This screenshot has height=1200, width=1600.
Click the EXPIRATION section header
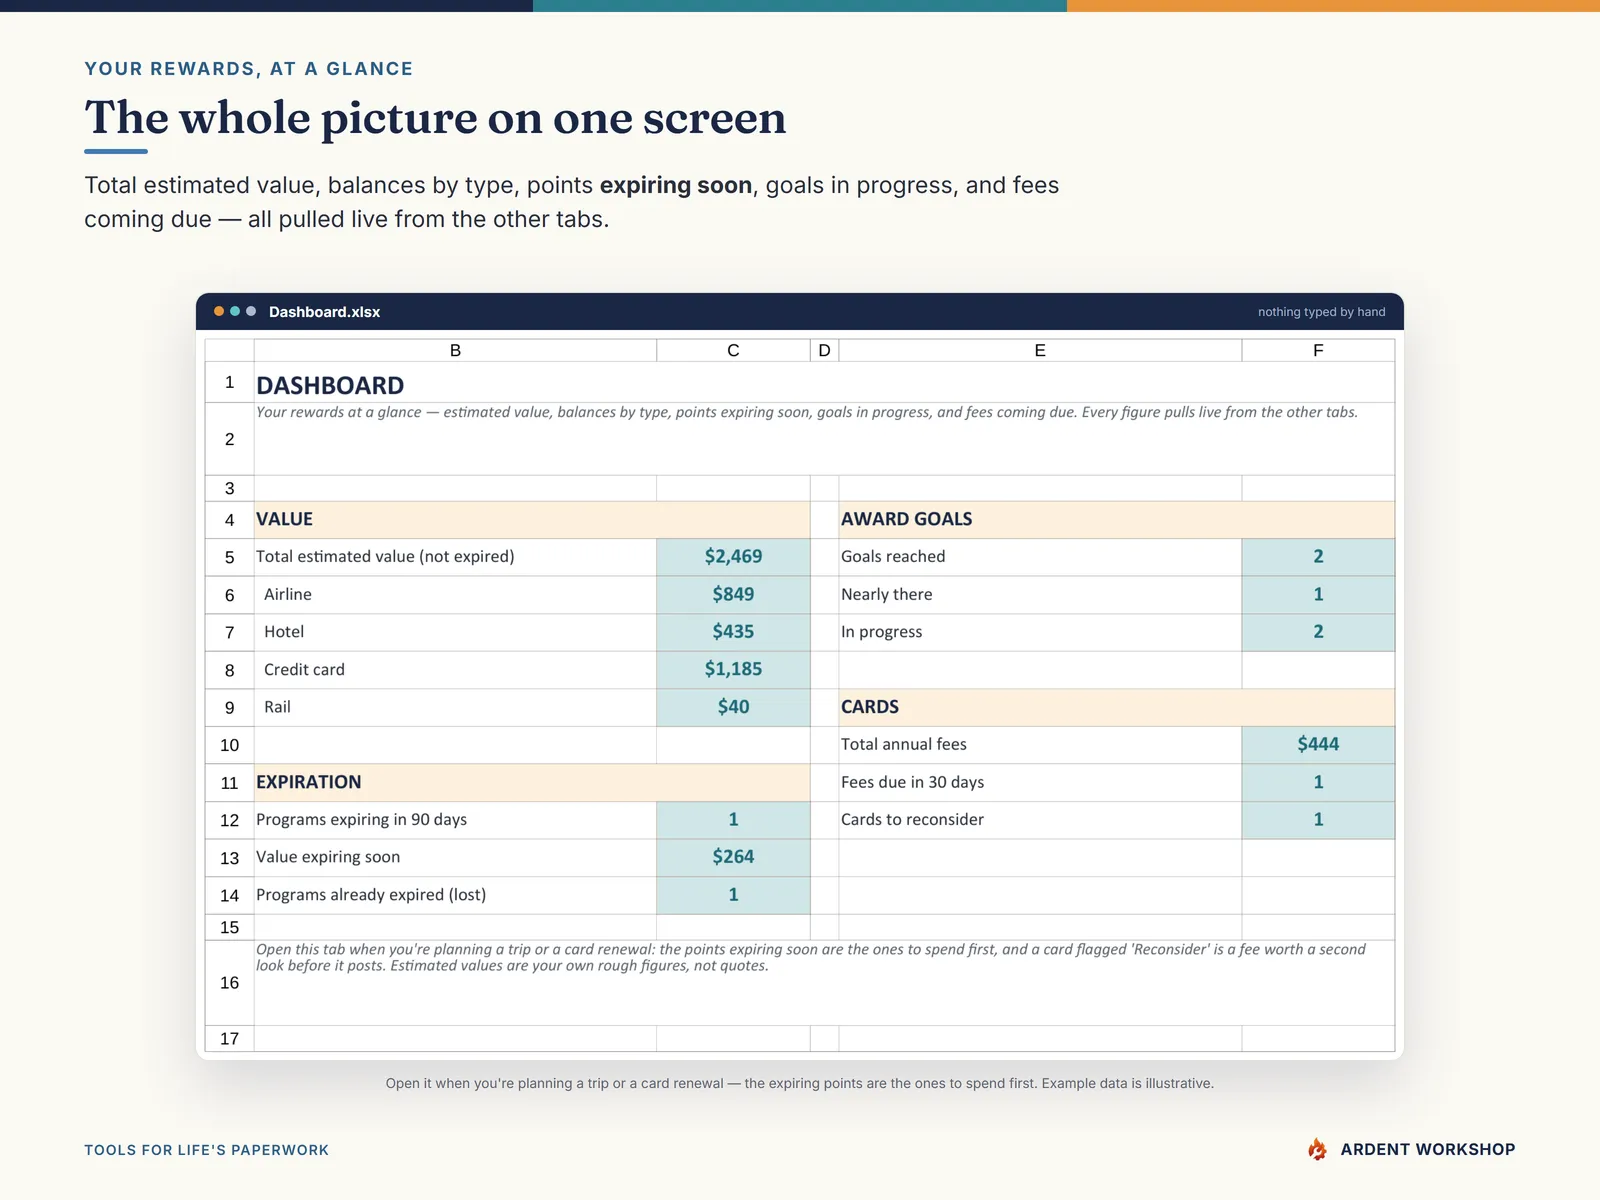point(532,783)
